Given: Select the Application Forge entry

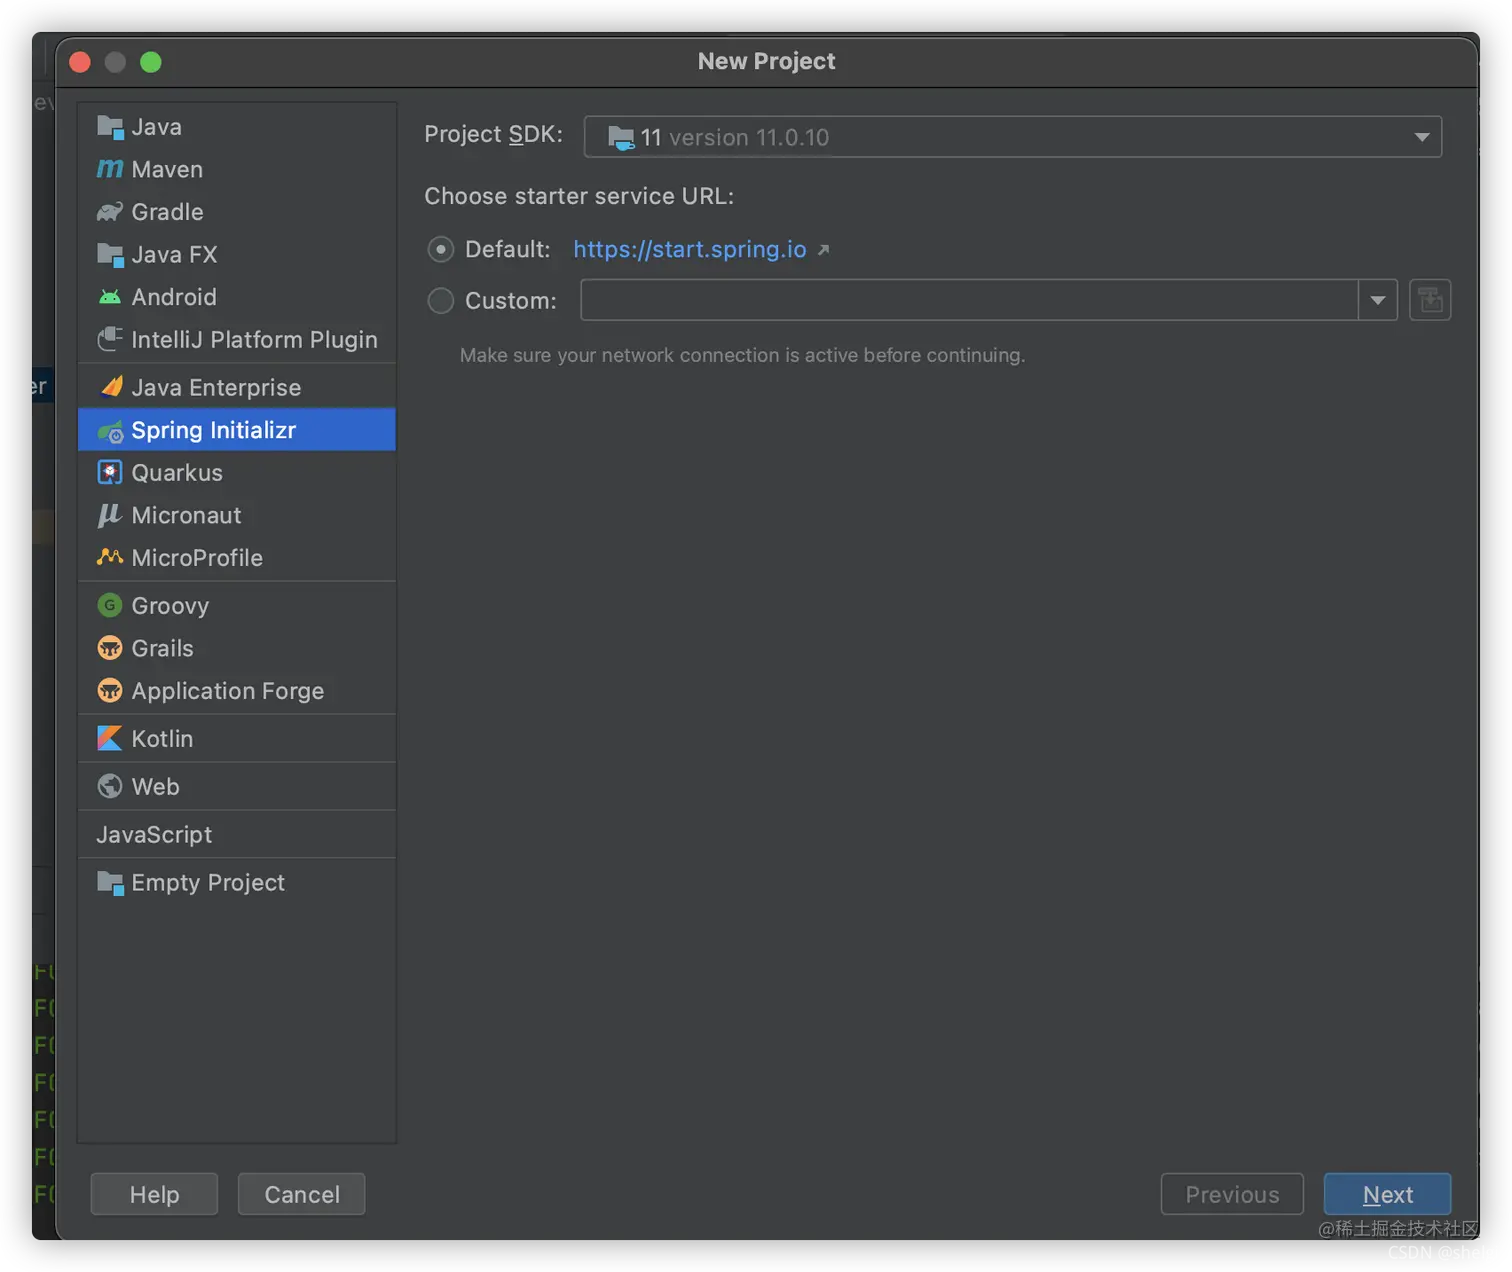Looking at the screenshot, I should [x=237, y=690].
